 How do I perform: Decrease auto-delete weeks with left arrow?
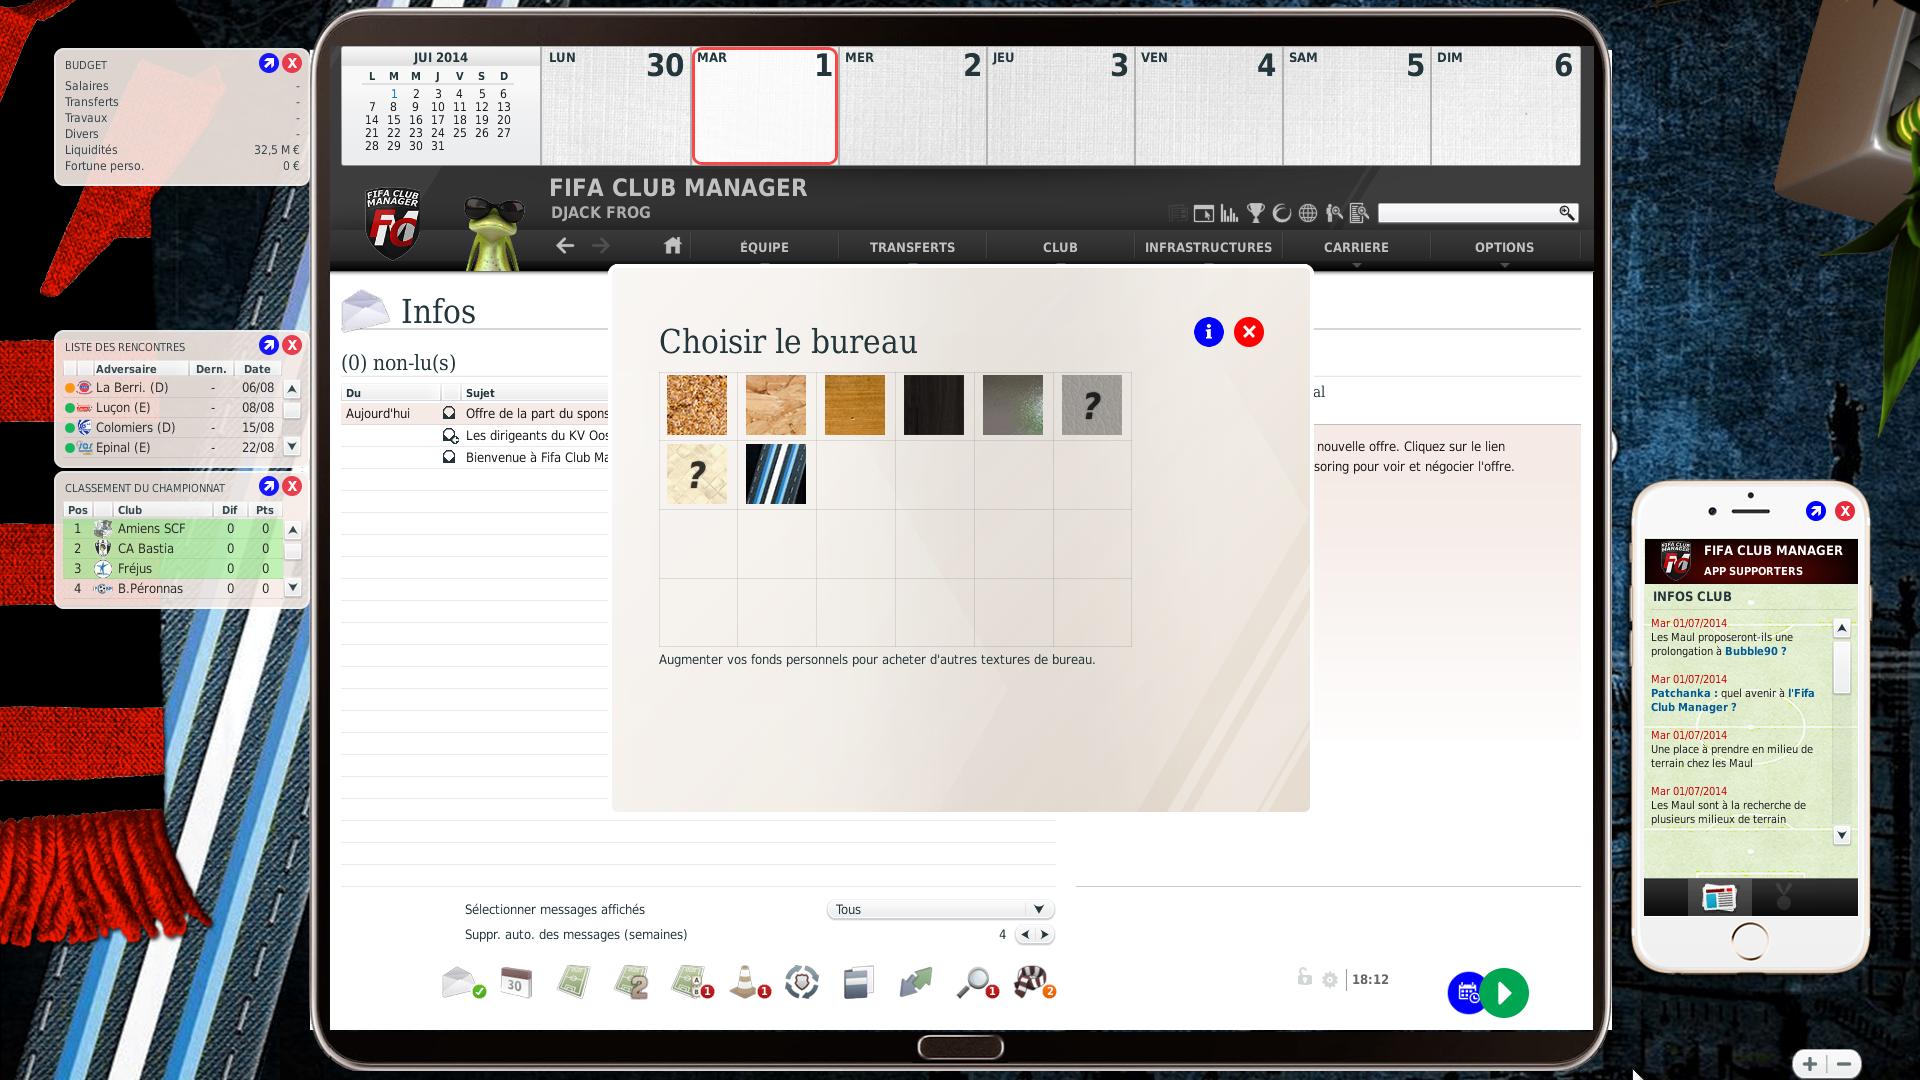1025,935
